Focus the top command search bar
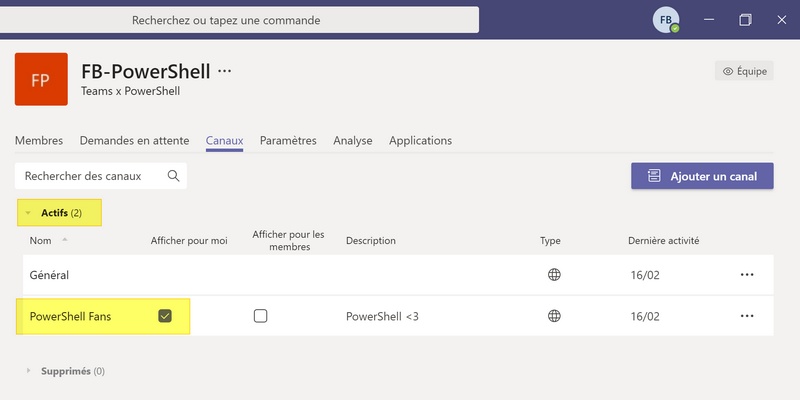The width and height of the screenshot is (800, 400). pos(240,20)
